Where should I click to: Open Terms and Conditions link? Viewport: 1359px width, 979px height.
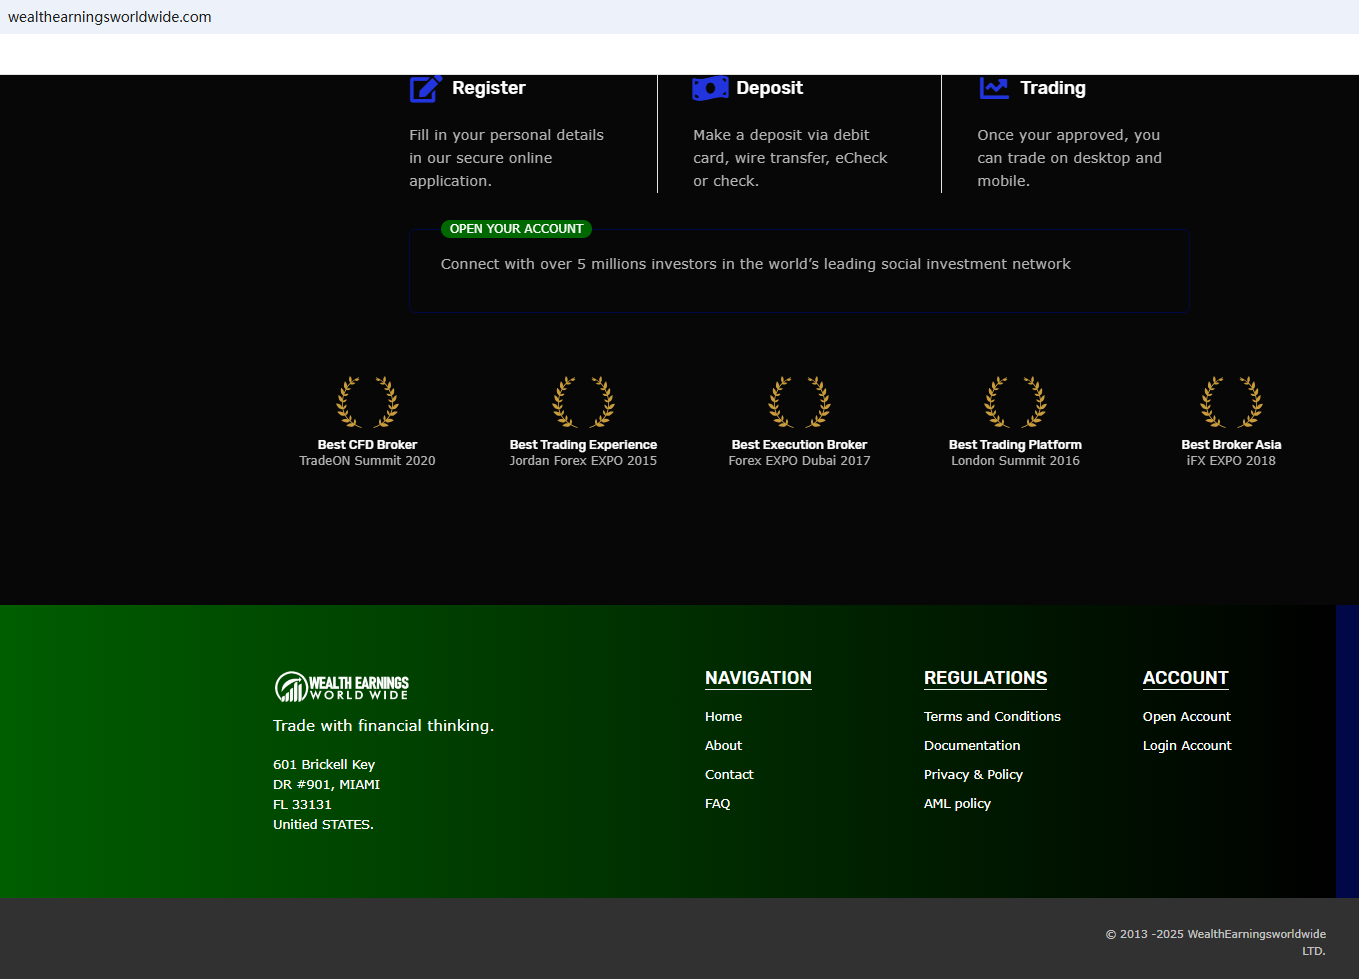coord(992,717)
